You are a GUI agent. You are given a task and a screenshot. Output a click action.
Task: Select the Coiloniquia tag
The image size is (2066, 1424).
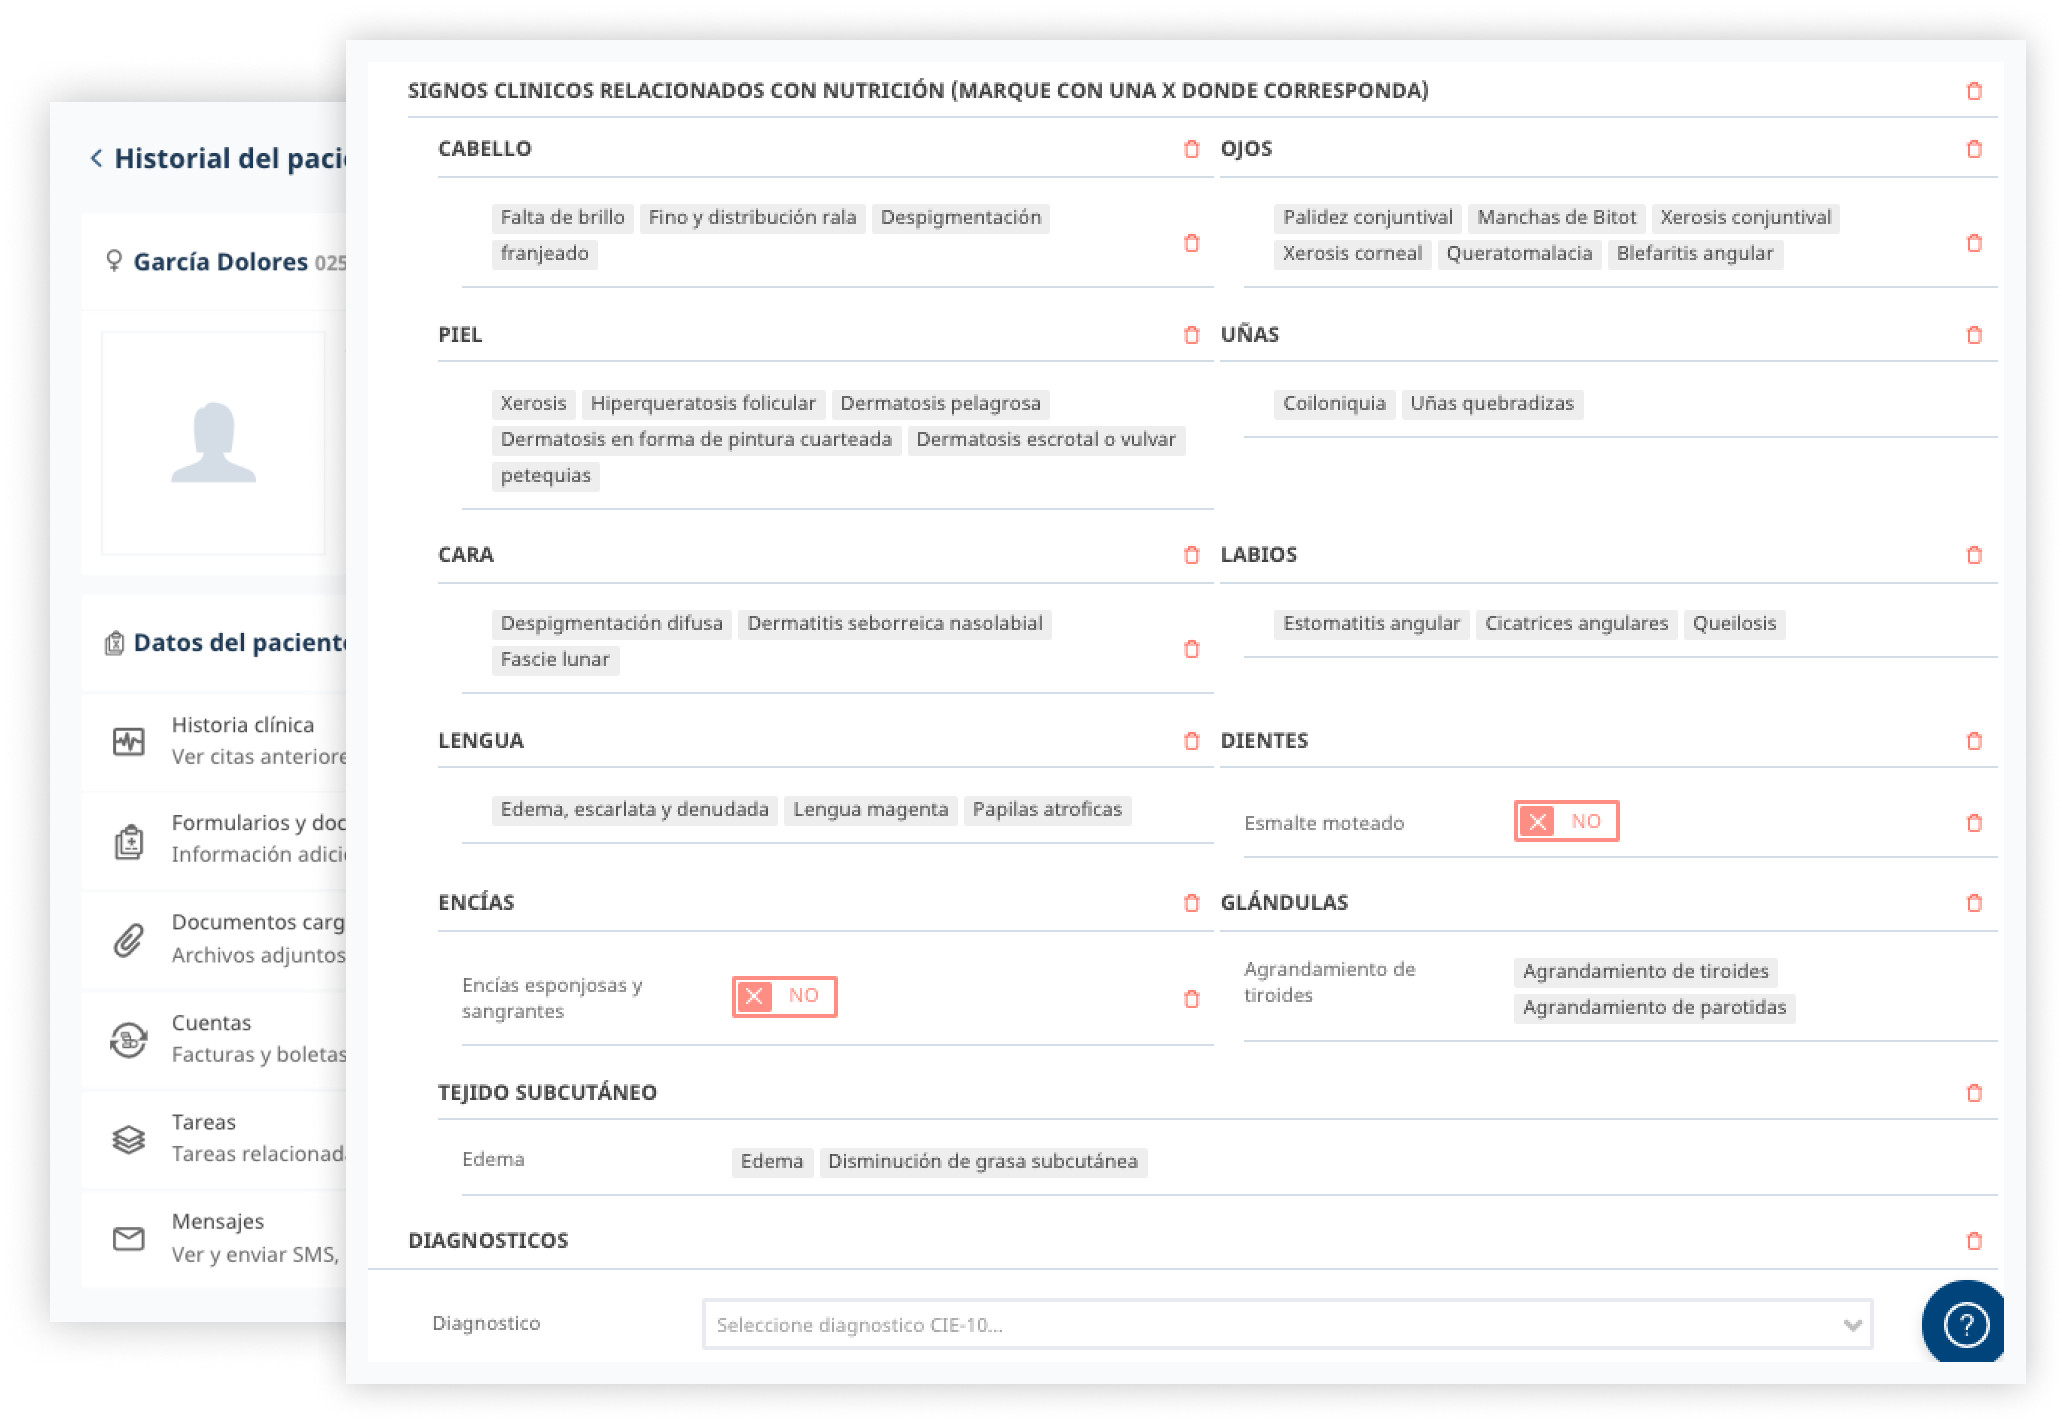point(1335,404)
